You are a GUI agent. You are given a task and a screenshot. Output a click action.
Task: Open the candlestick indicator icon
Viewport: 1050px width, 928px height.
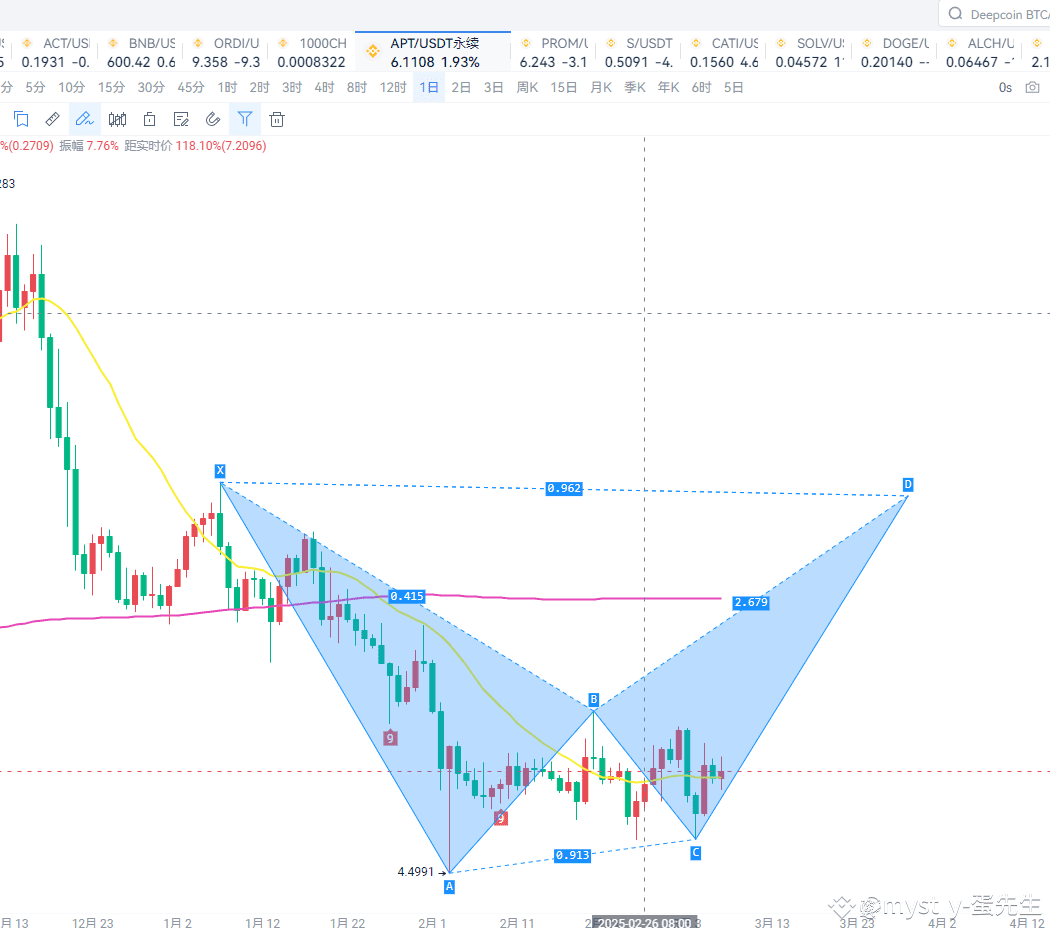click(x=117, y=119)
